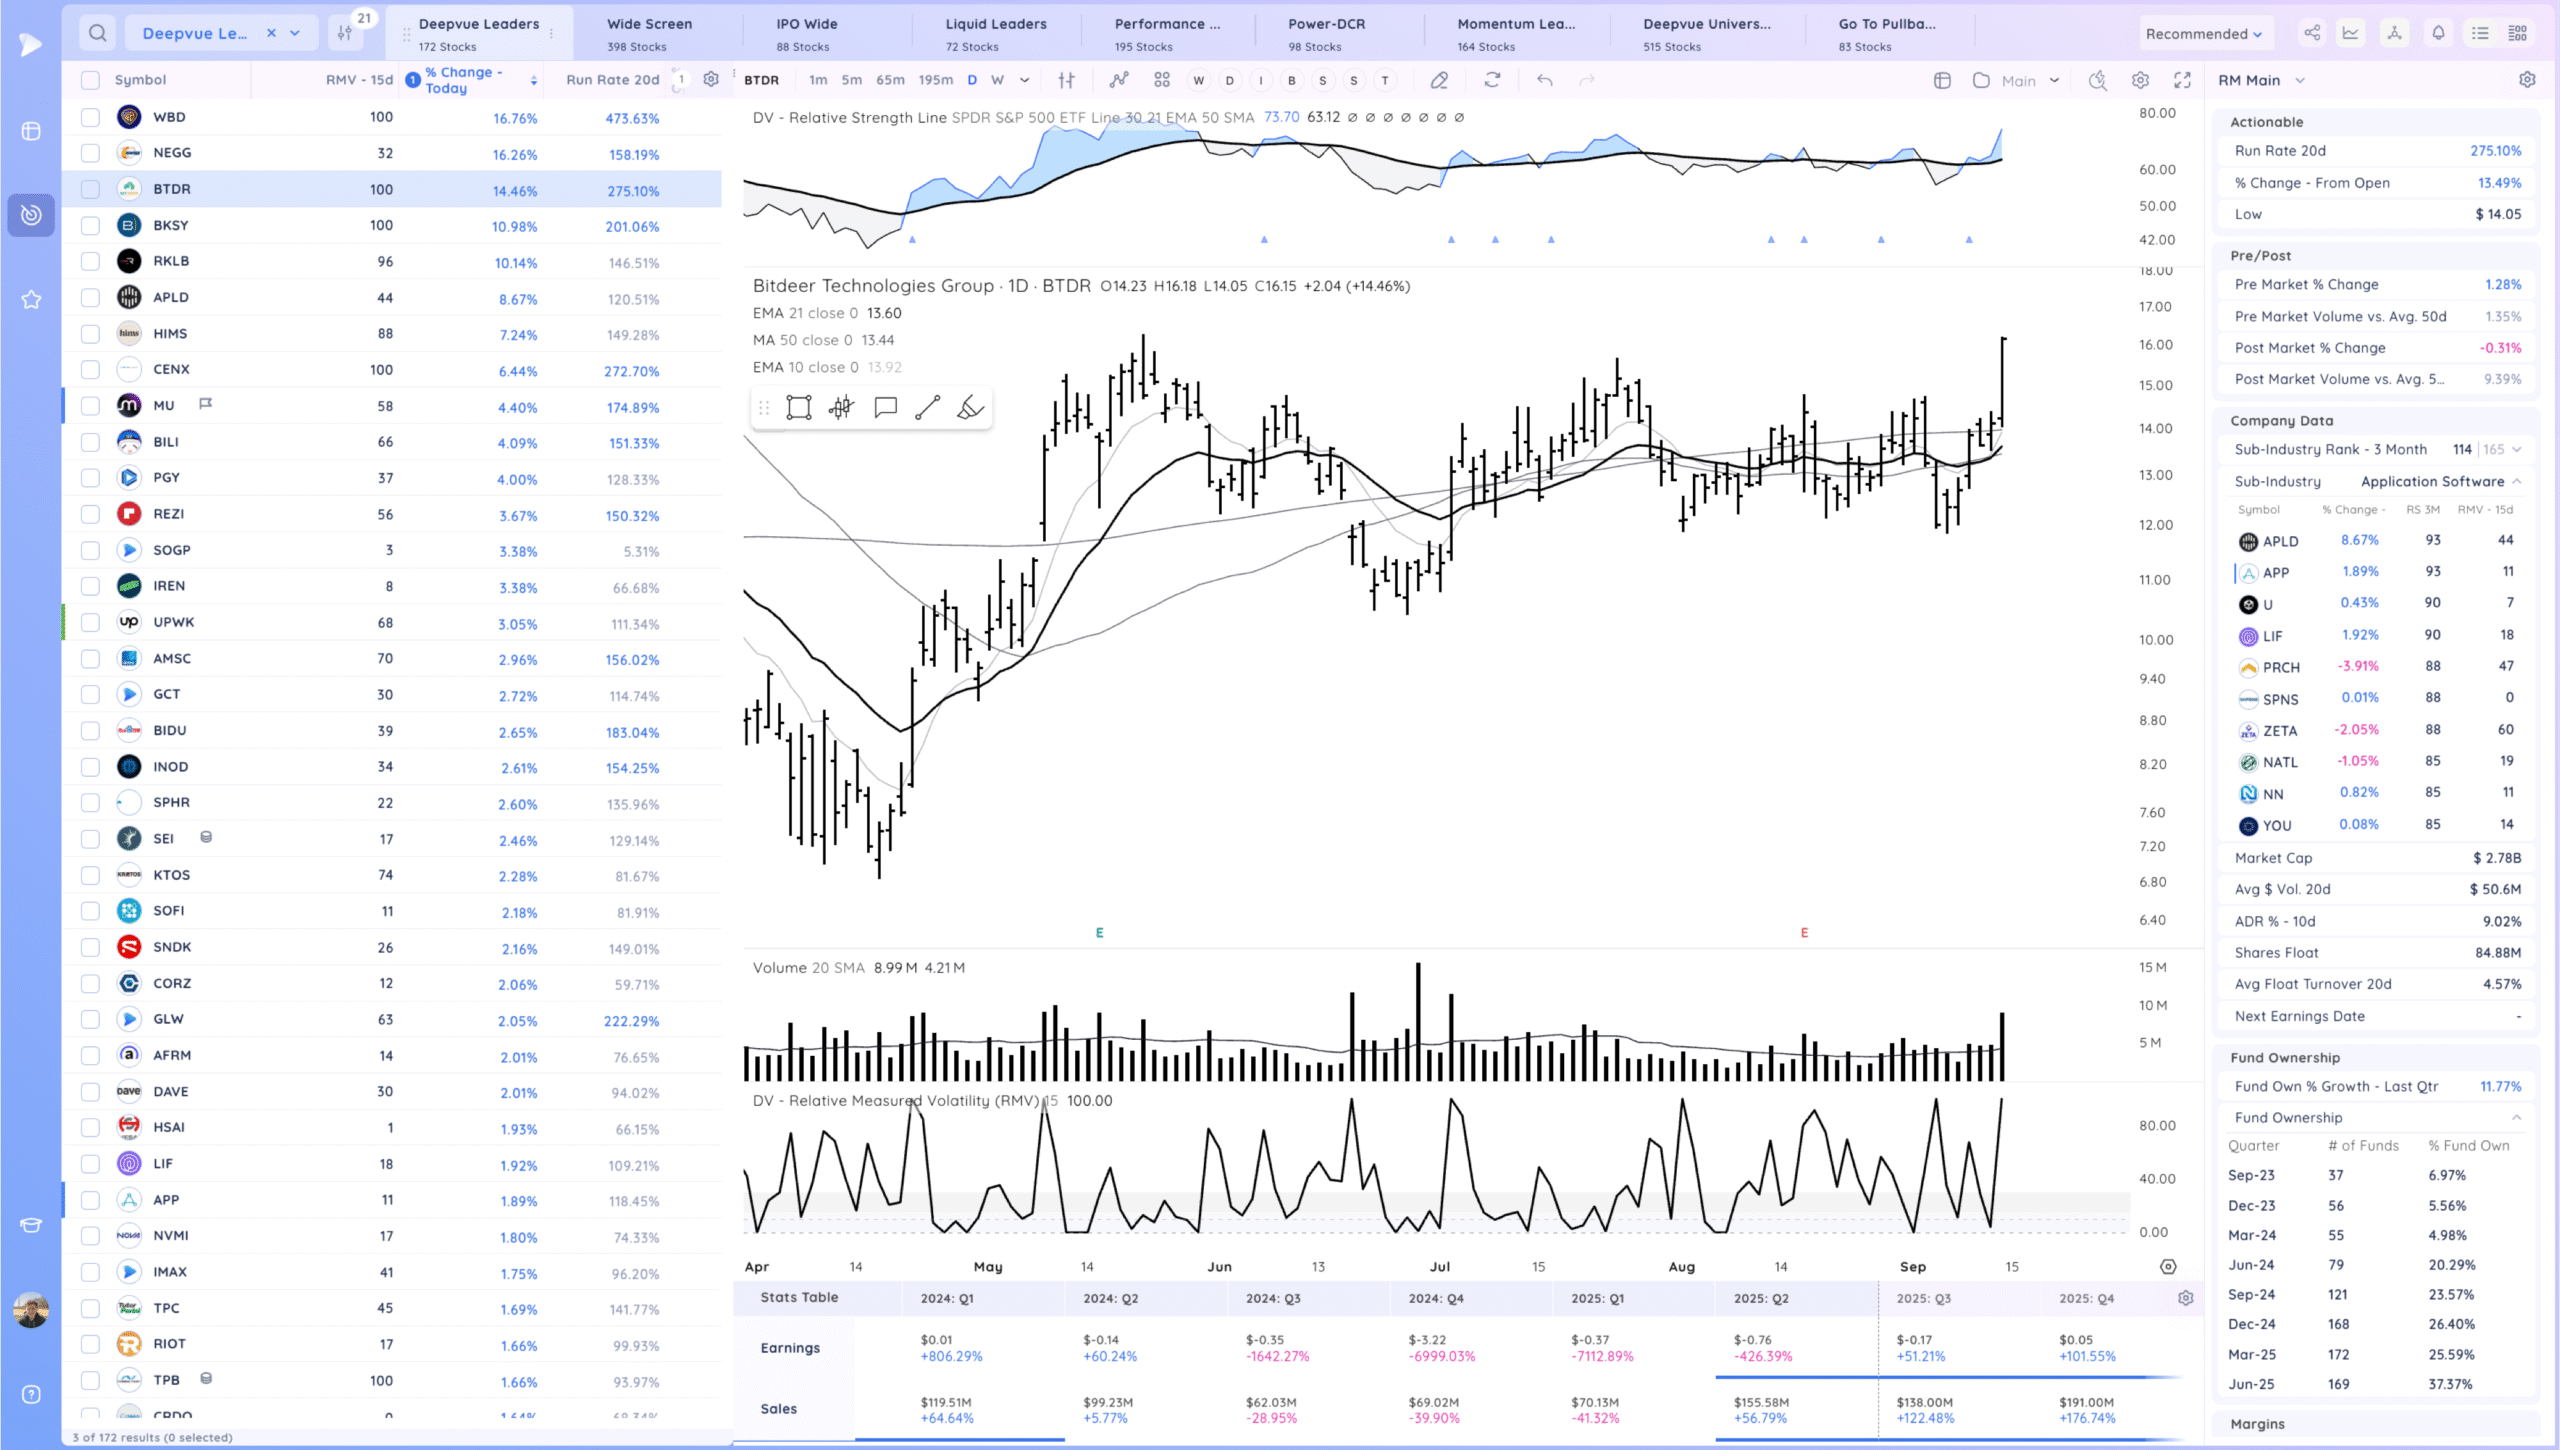Click the share icon in top bar
Image resolution: width=2560 pixels, height=1450 pixels.
(x=2312, y=33)
